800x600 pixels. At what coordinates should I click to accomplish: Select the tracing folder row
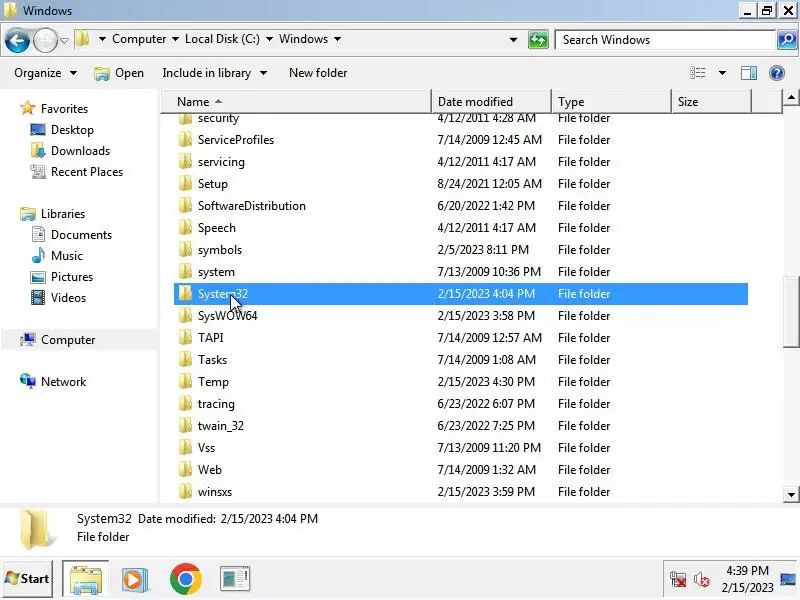[461, 404]
